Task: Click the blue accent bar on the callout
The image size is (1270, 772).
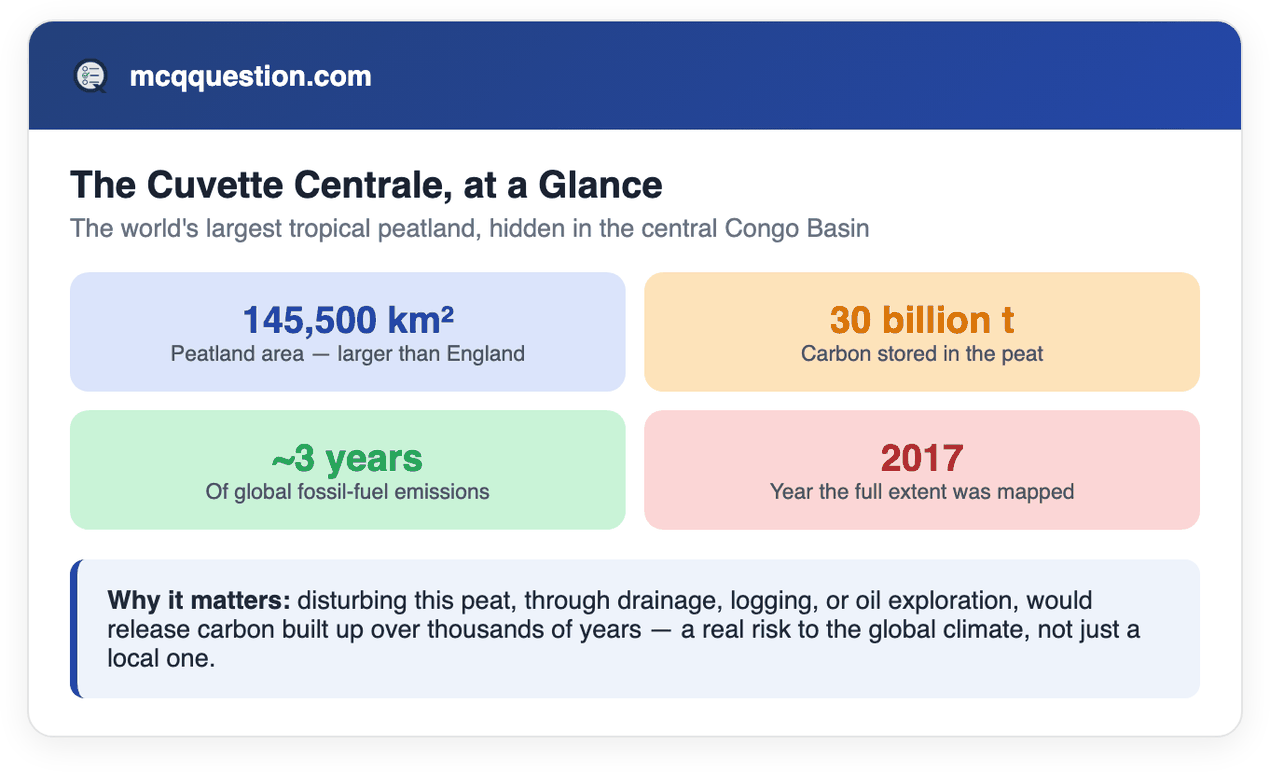Action: pos(74,629)
